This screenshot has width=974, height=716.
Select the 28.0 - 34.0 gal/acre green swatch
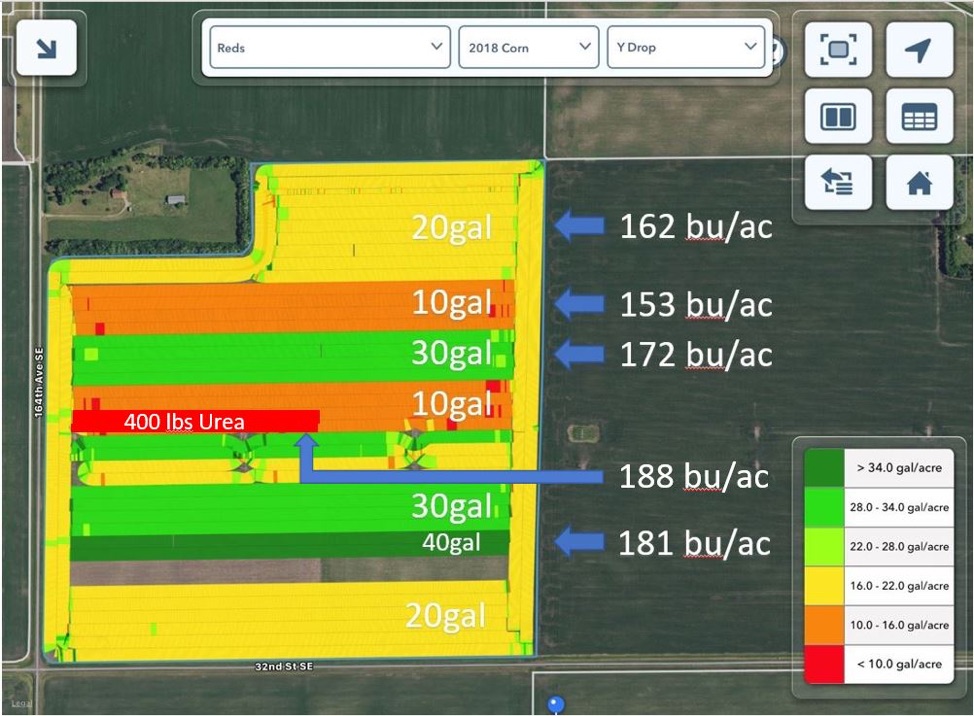[x=824, y=507]
